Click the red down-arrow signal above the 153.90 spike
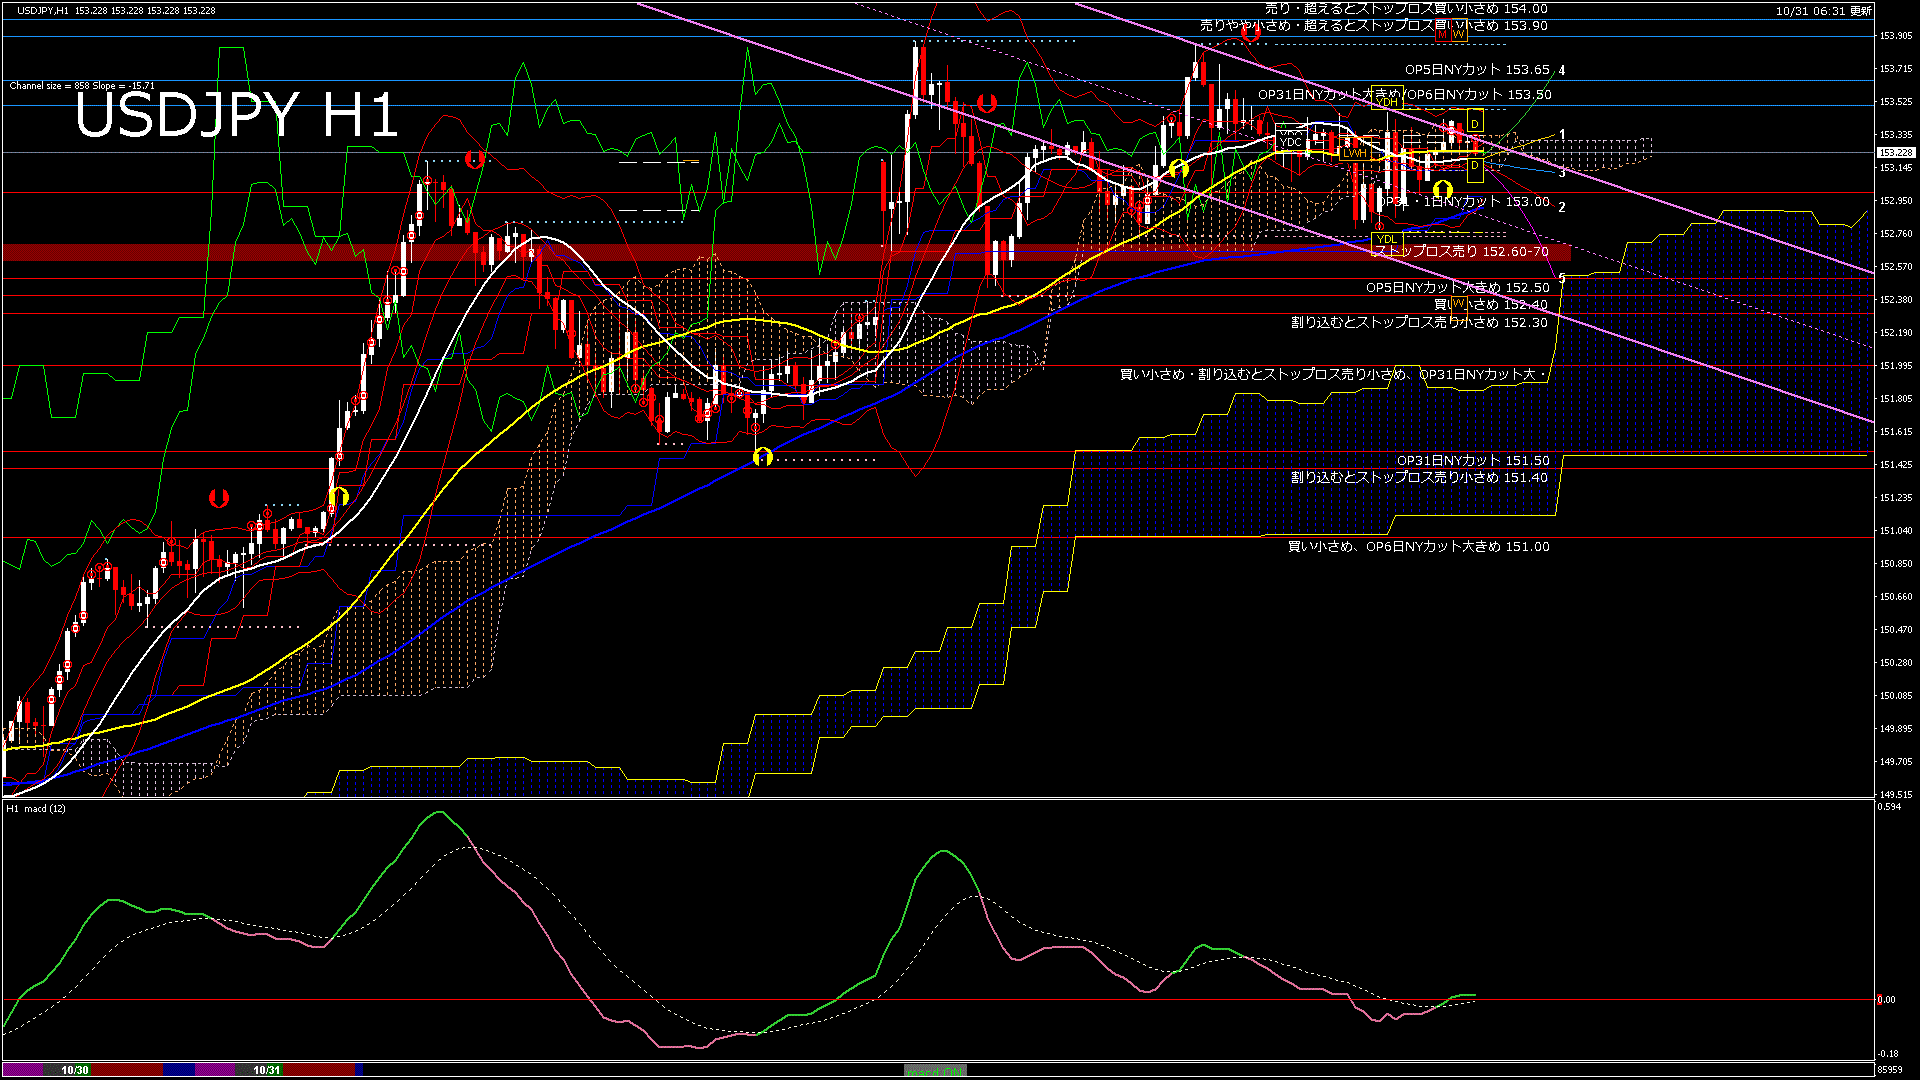The width and height of the screenshot is (1920, 1080). [x=987, y=103]
